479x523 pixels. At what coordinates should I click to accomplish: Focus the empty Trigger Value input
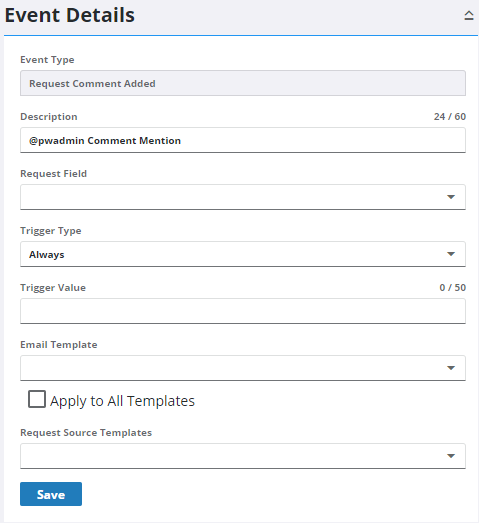pos(243,311)
